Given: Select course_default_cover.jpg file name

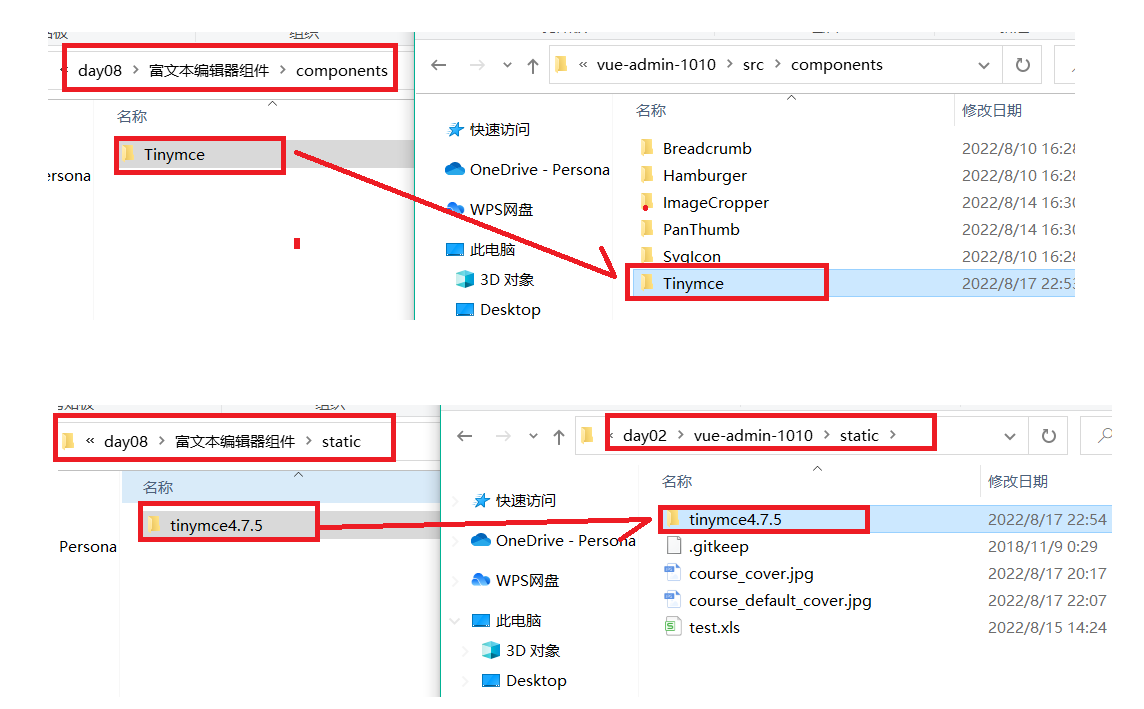Looking at the screenshot, I should (780, 600).
